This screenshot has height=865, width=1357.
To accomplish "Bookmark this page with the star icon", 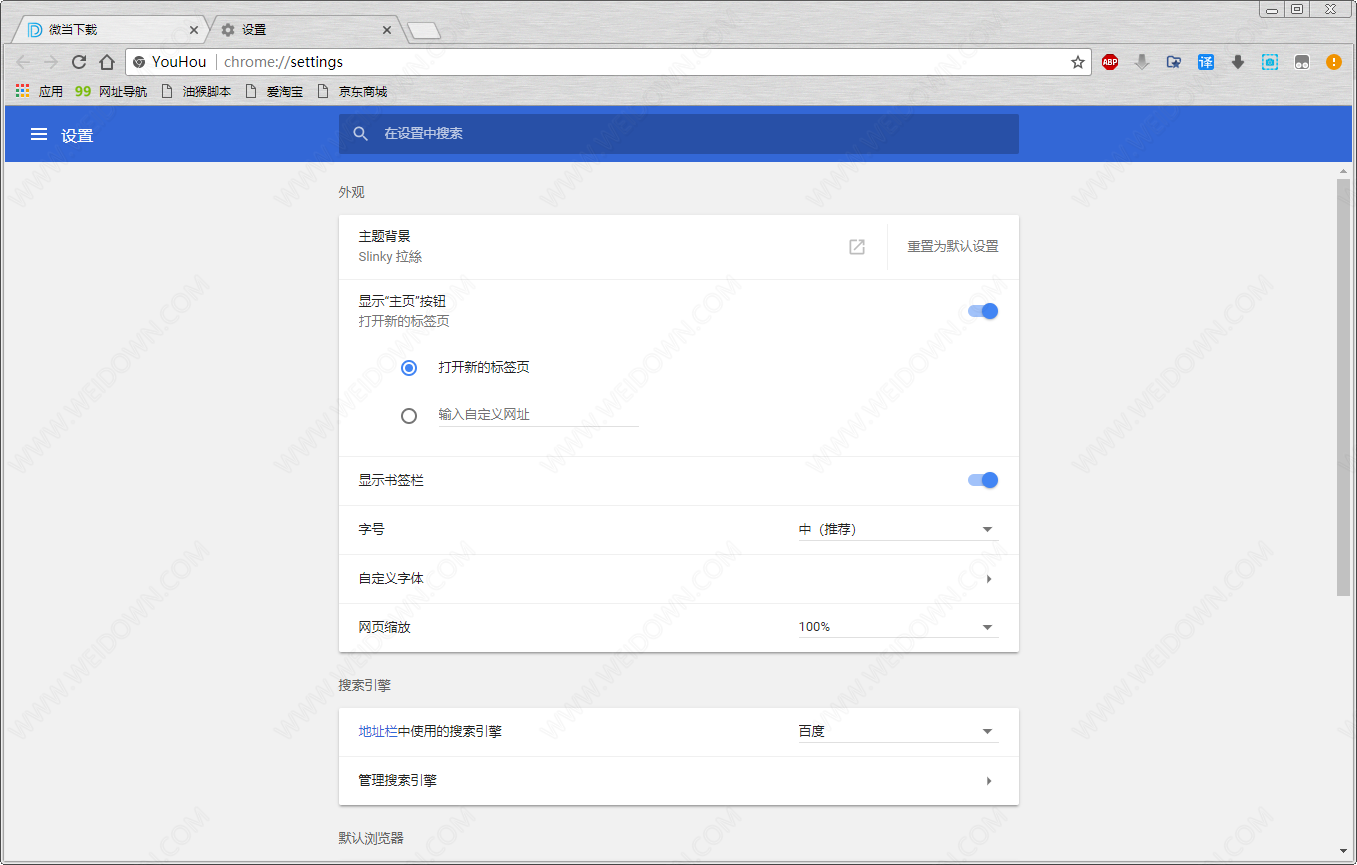I will click(1078, 62).
